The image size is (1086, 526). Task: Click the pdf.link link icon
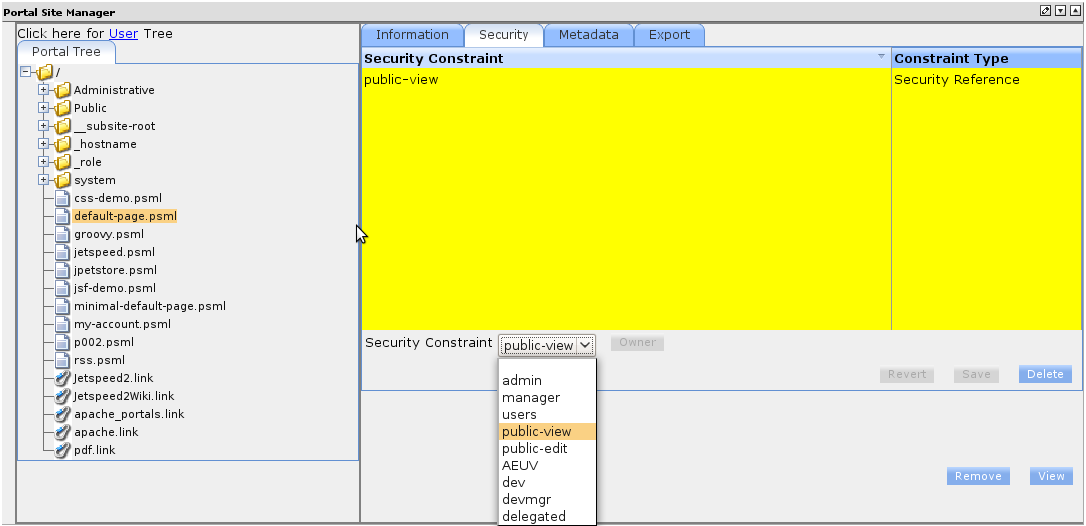coord(63,450)
